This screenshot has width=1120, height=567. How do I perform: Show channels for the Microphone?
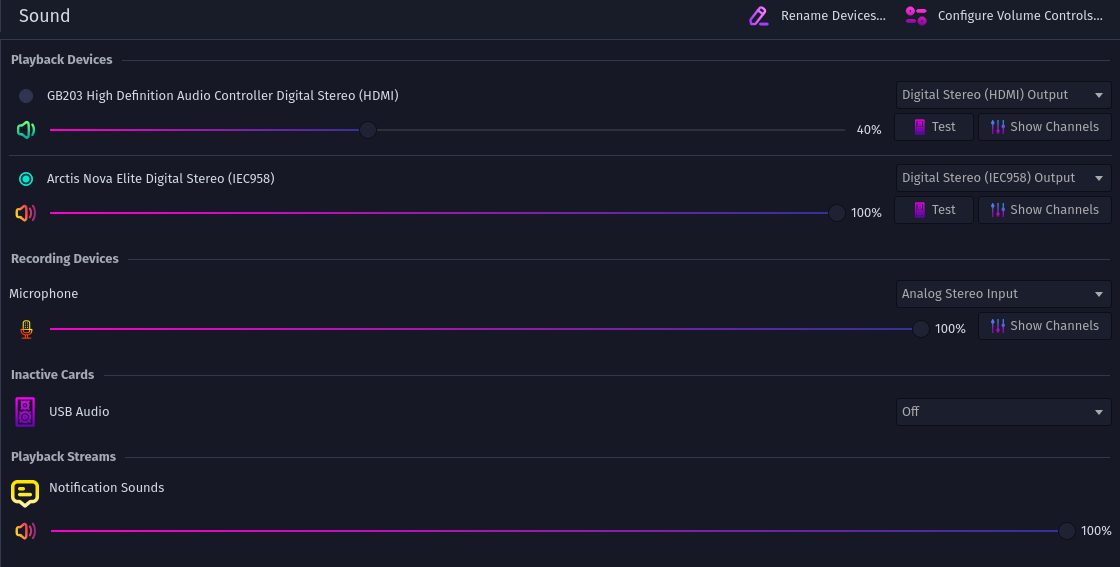[1044, 326]
